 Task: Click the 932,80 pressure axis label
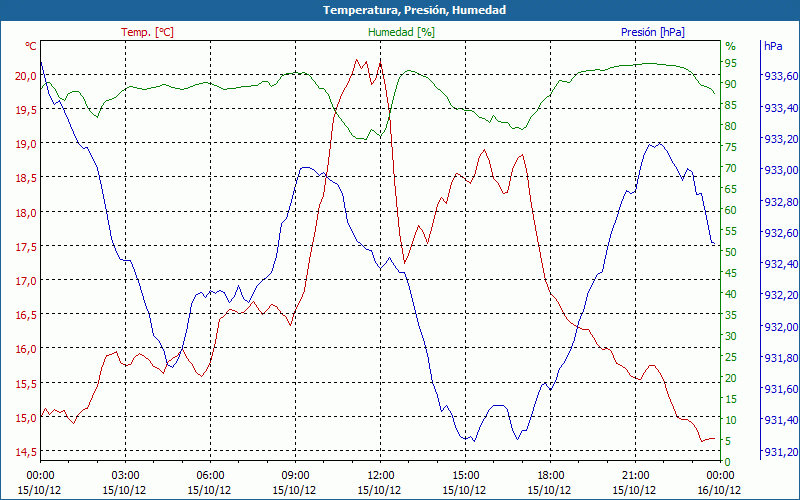(781, 202)
